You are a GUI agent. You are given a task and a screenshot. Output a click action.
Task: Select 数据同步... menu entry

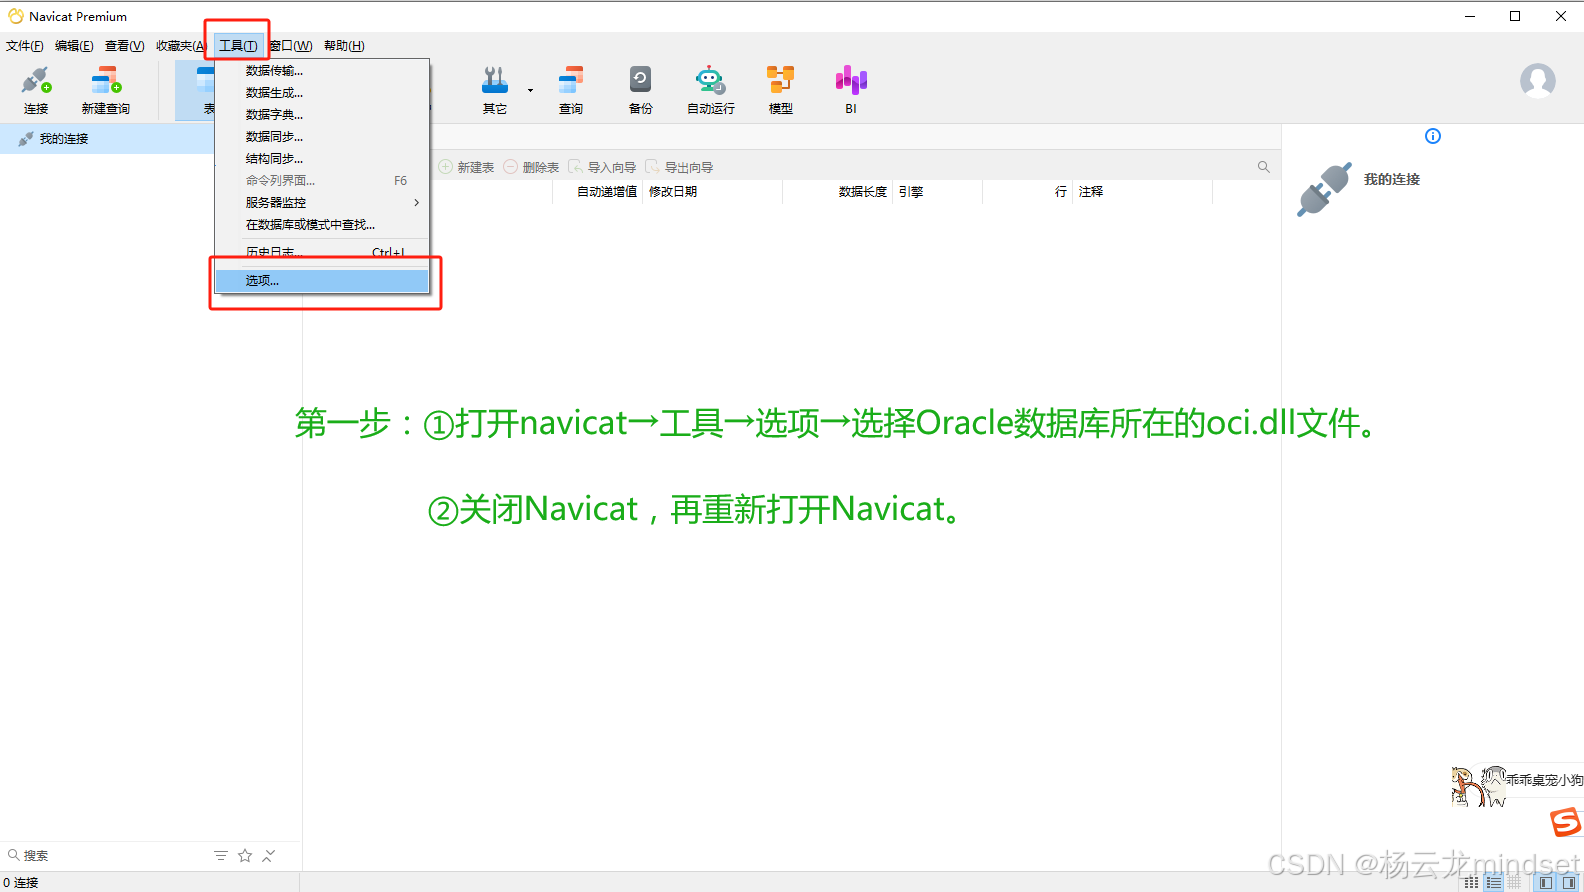(x=322, y=136)
